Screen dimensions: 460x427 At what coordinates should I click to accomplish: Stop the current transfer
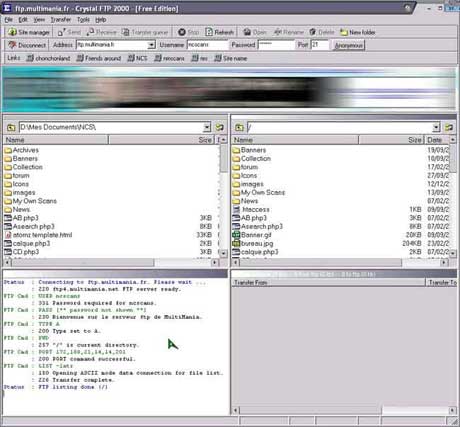[189, 32]
